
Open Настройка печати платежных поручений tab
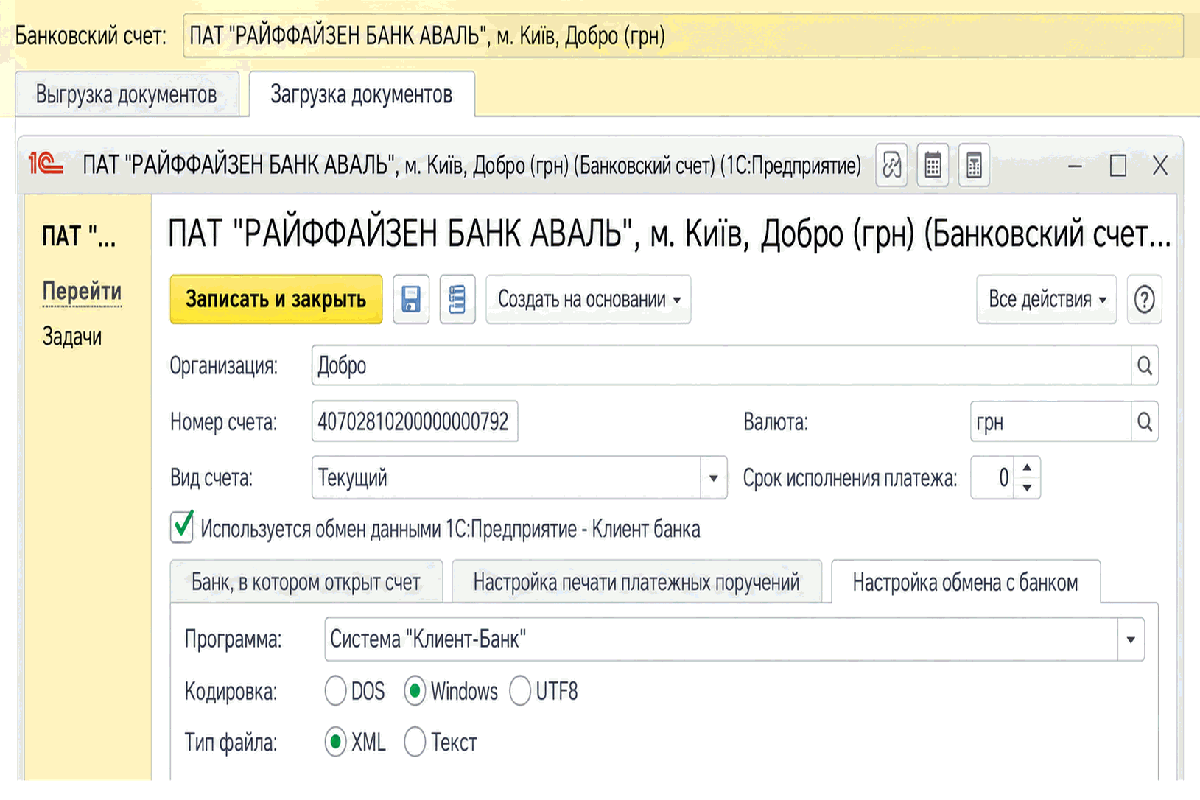tap(636, 582)
